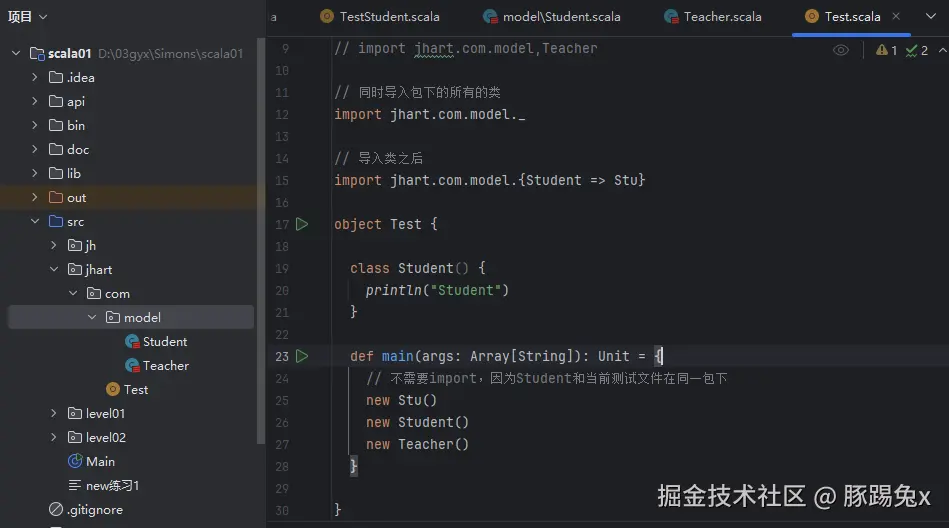
Task: Collapse the jhart package
Action: (x=54, y=269)
